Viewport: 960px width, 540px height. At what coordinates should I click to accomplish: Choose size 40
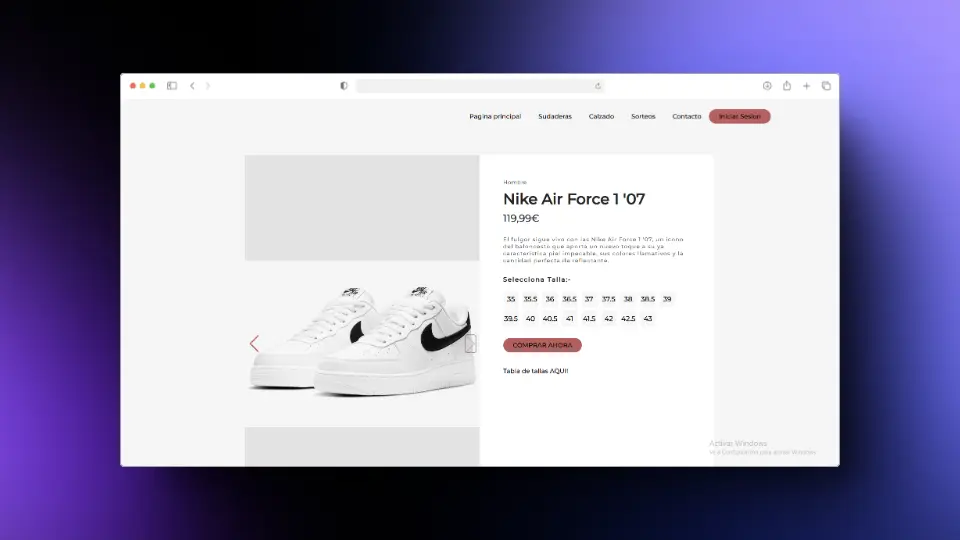pyautogui.click(x=530, y=318)
